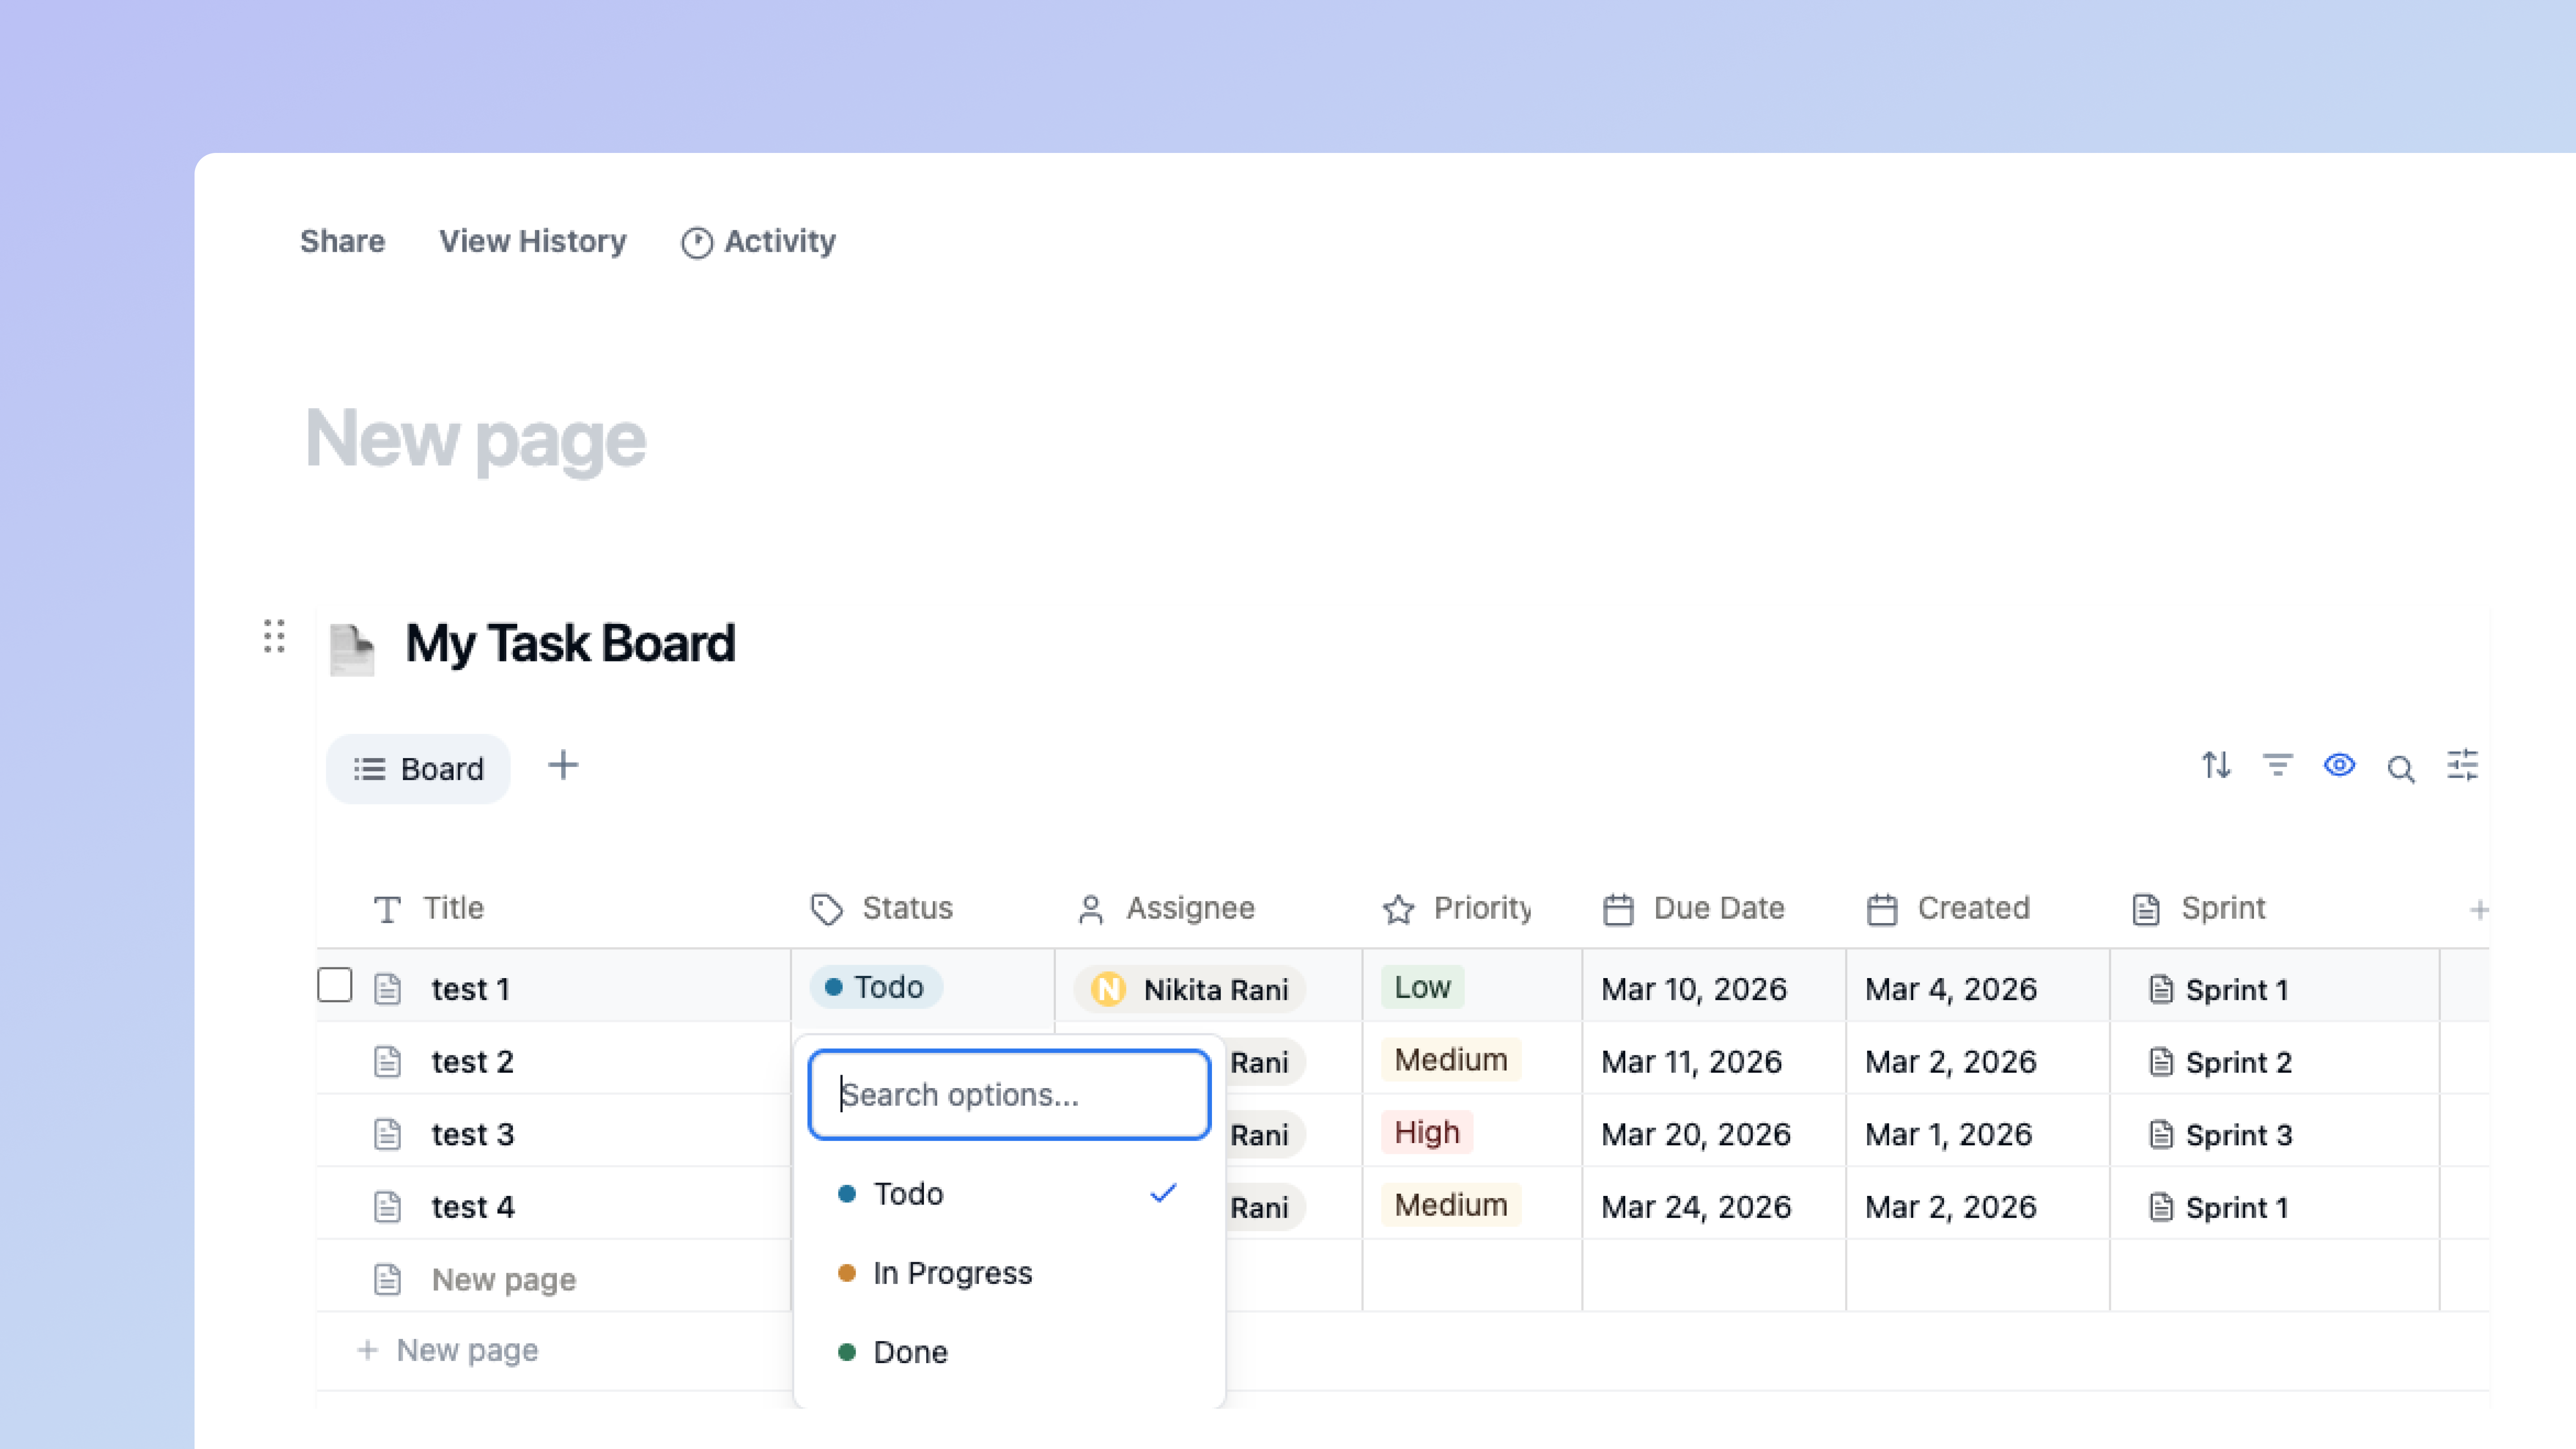The width and height of the screenshot is (2576, 1449).
Task: Open the Activity panel
Action: pyautogui.click(x=759, y=241)
